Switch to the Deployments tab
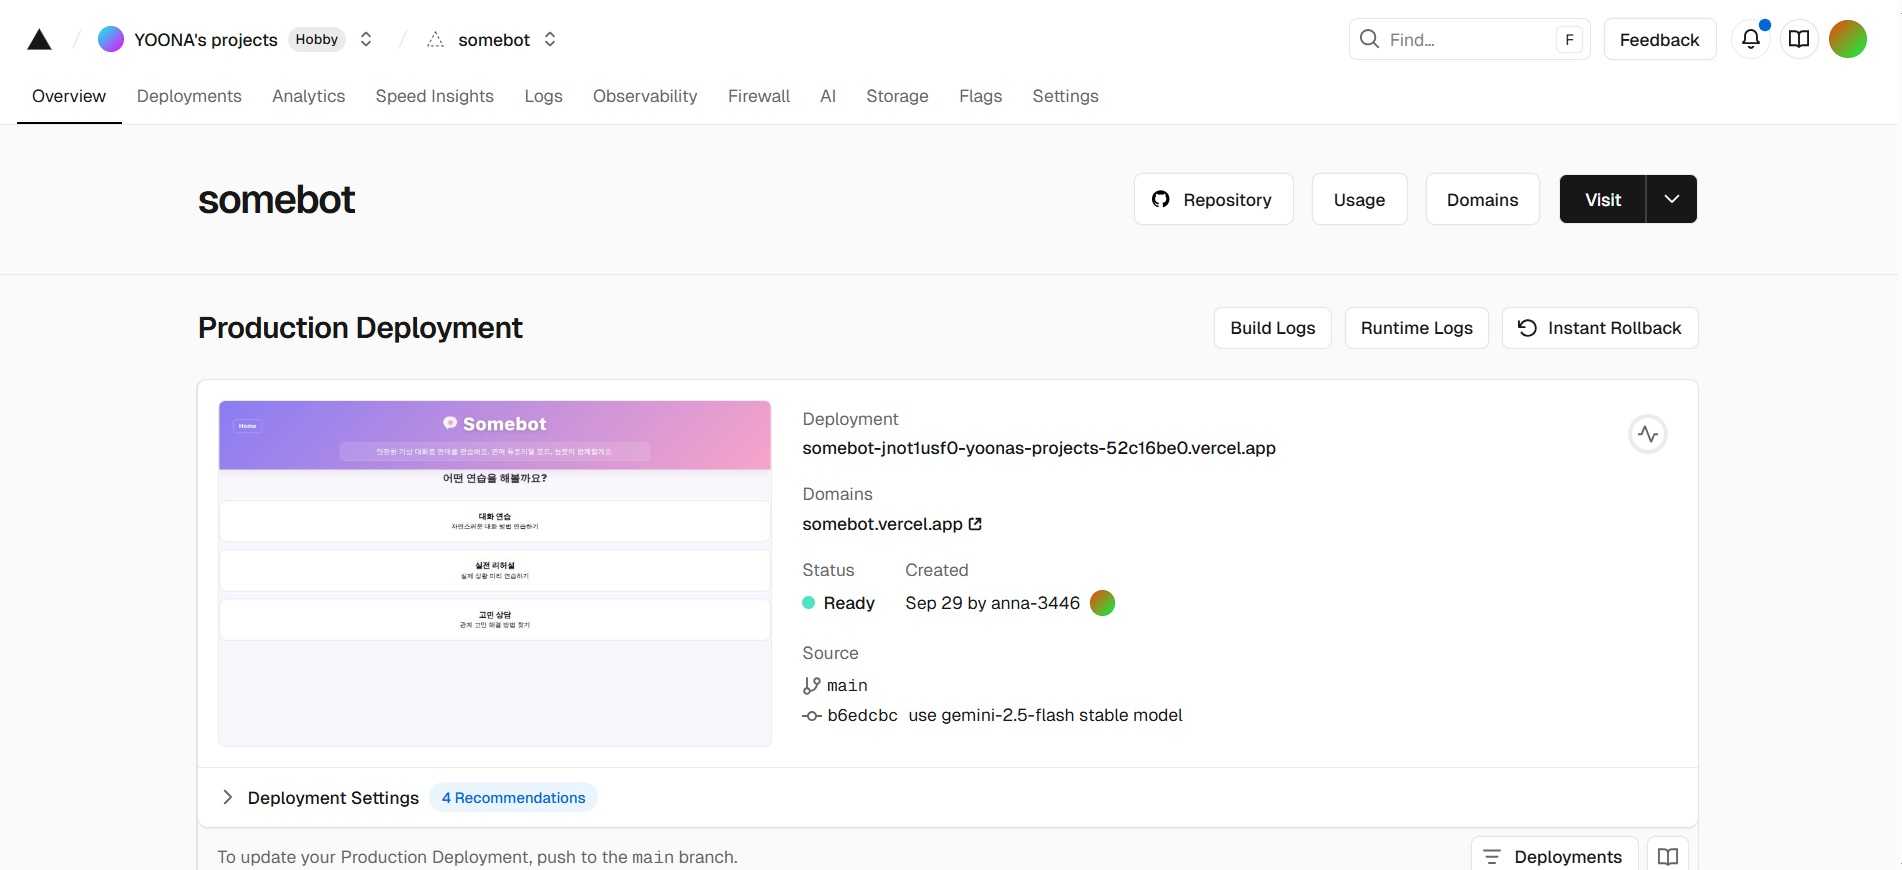1902x870 pixels. coord(189,96)
